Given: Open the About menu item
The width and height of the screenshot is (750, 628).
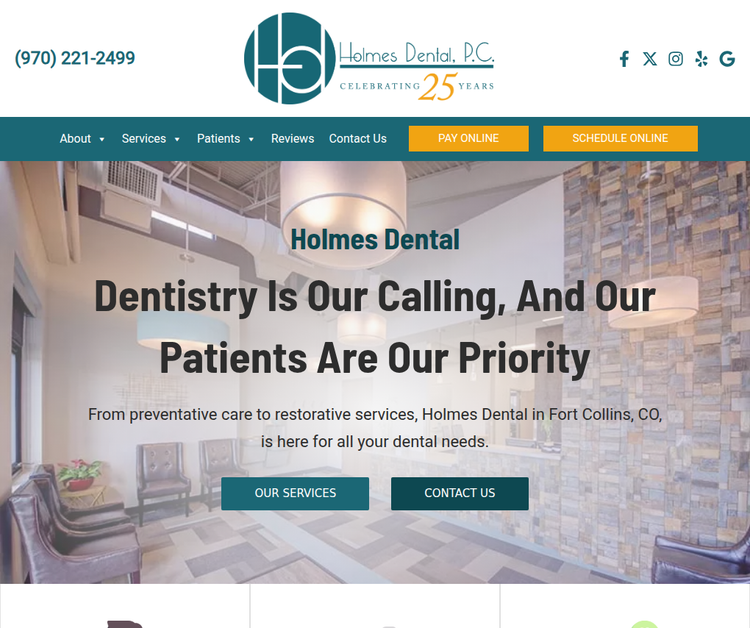Looking at the screenshot, I should click(x=75, y=139).
